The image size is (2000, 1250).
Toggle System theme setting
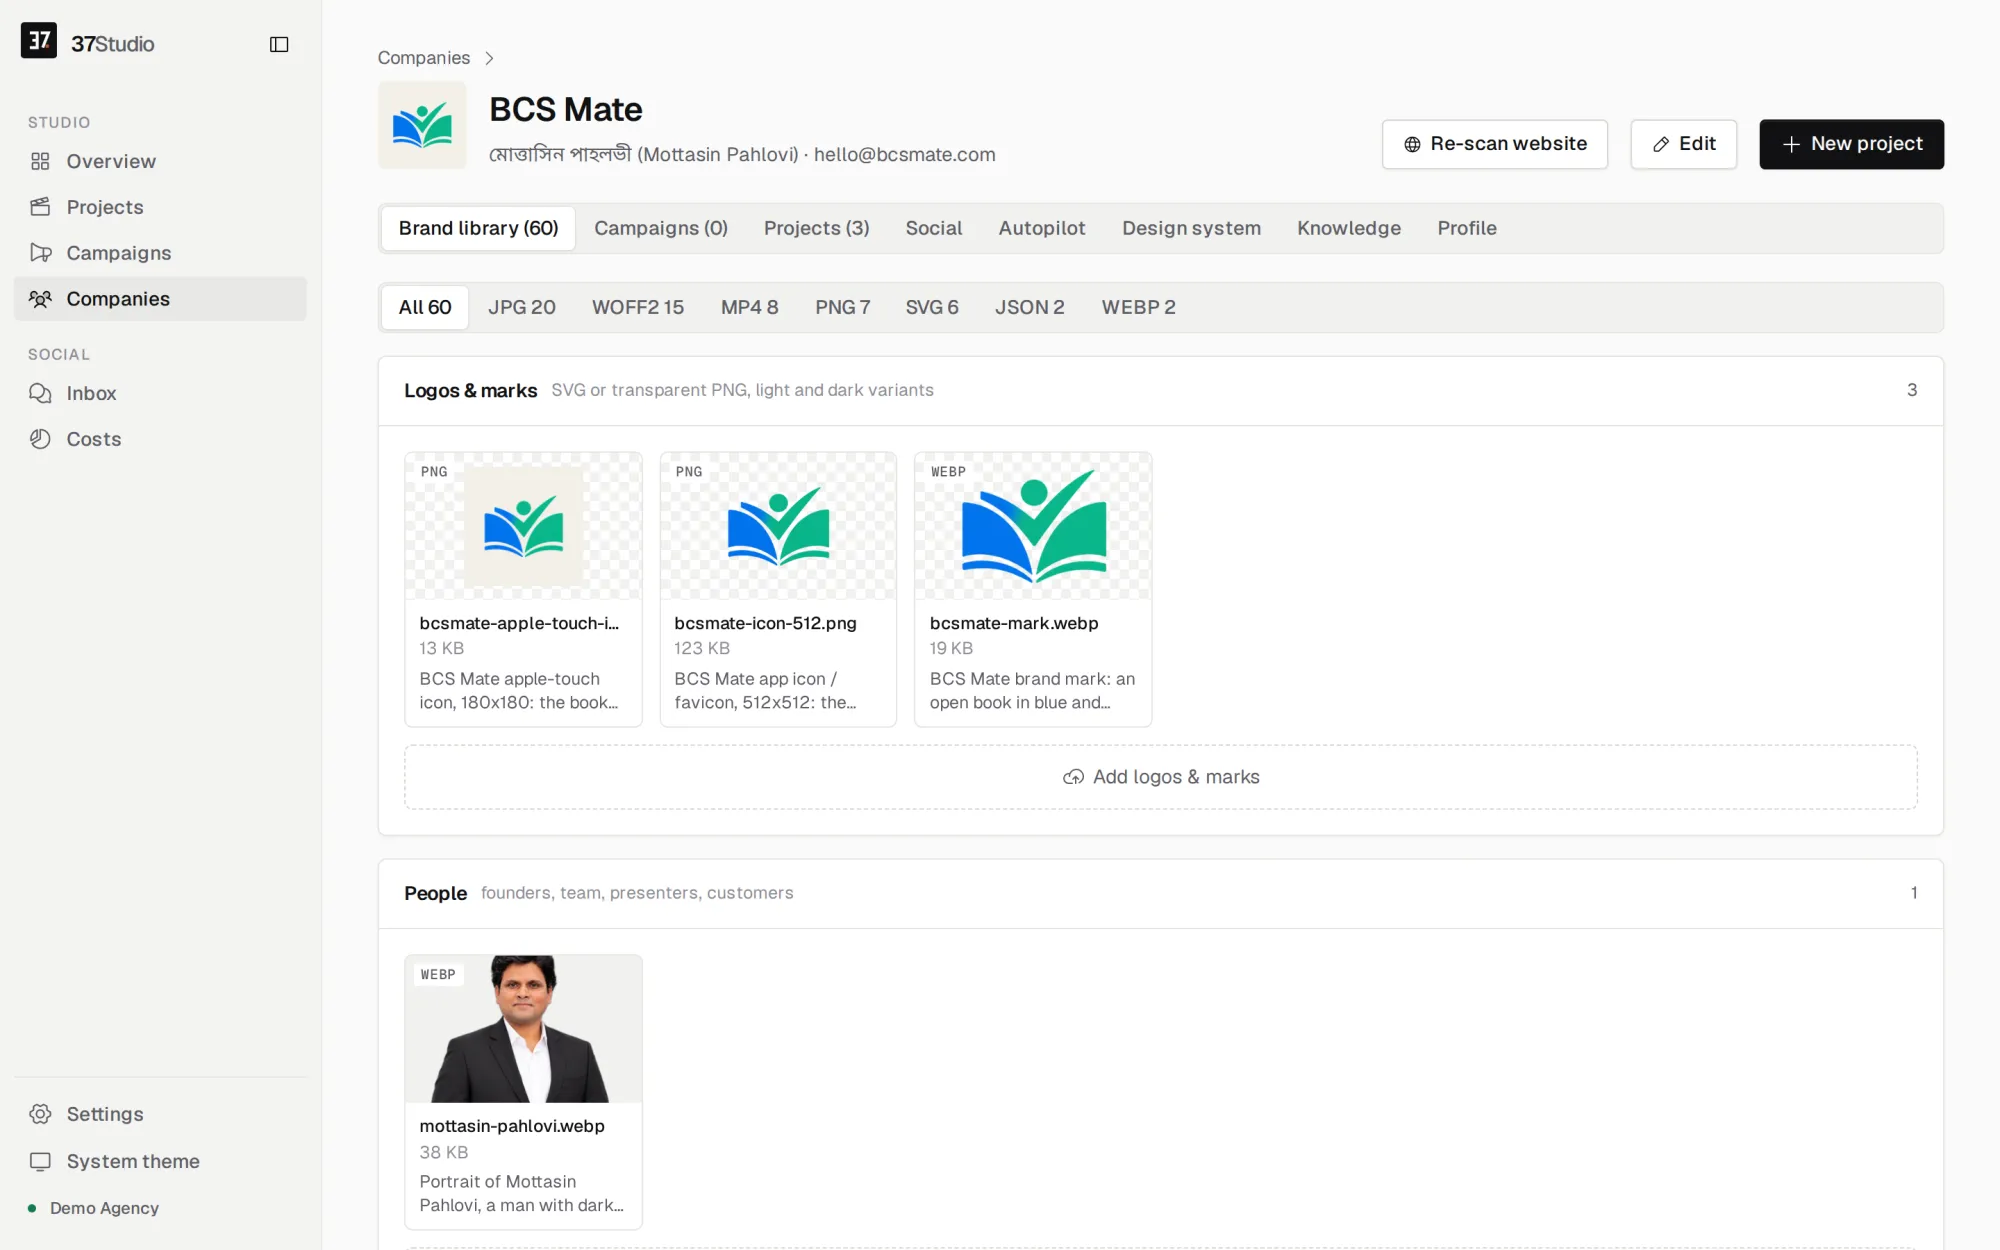[x=160, y=1161]
